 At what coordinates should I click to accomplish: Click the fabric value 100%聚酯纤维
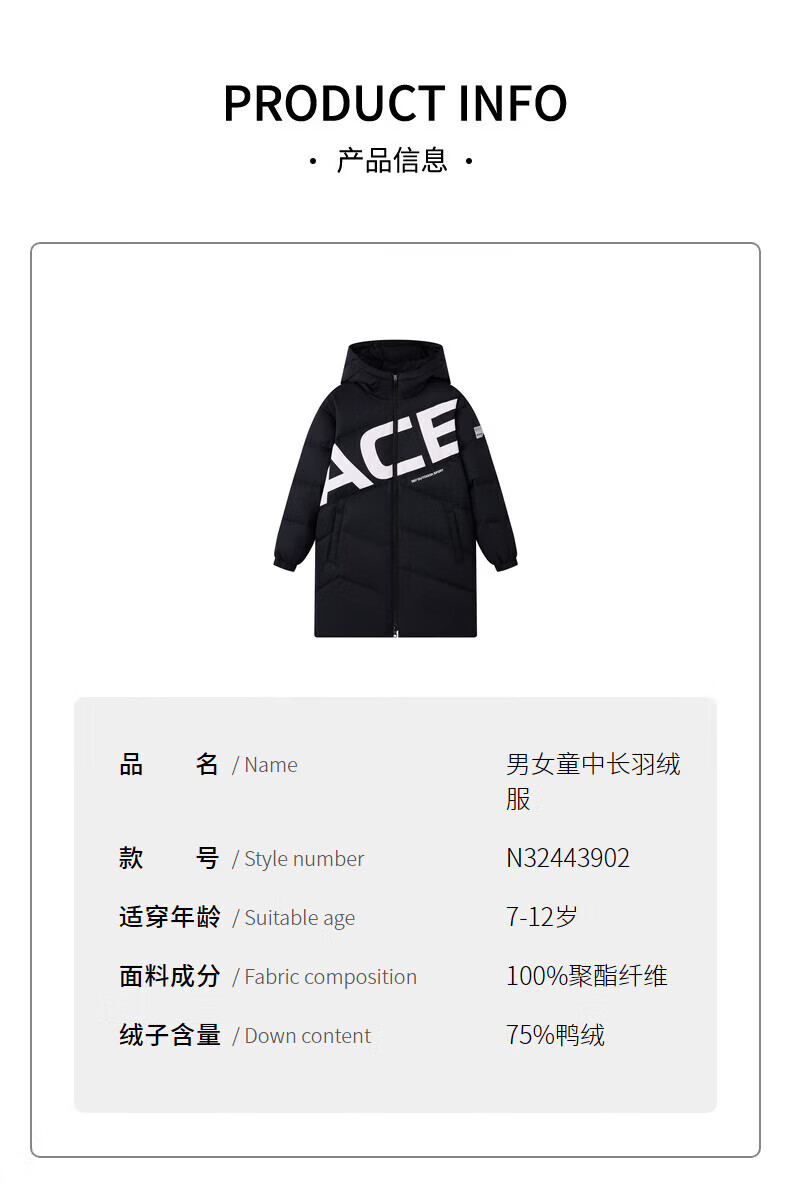pyautogui.click(x=586, y=976)
